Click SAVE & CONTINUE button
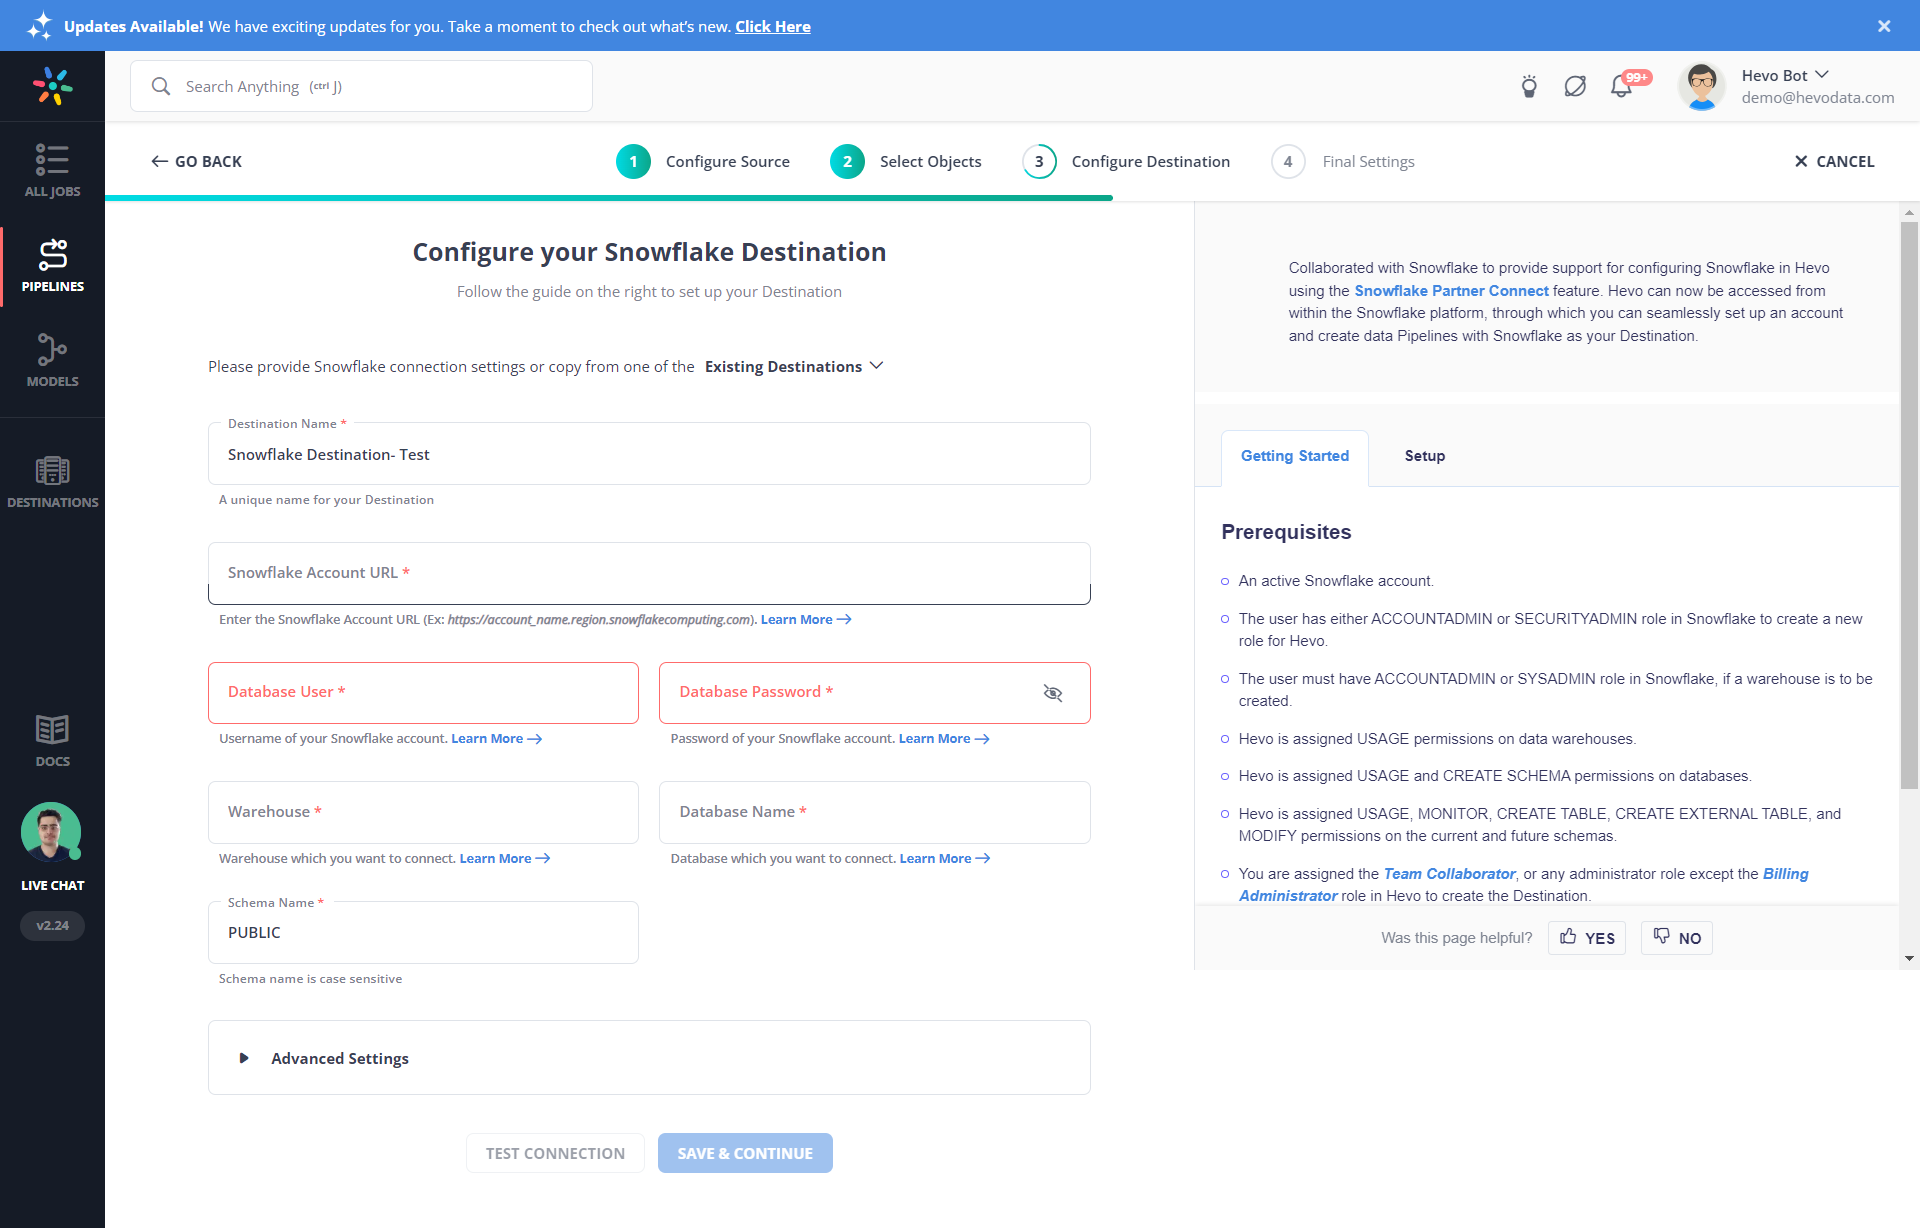This screenshot has width=1920, height=1228. coord(746,1152)
